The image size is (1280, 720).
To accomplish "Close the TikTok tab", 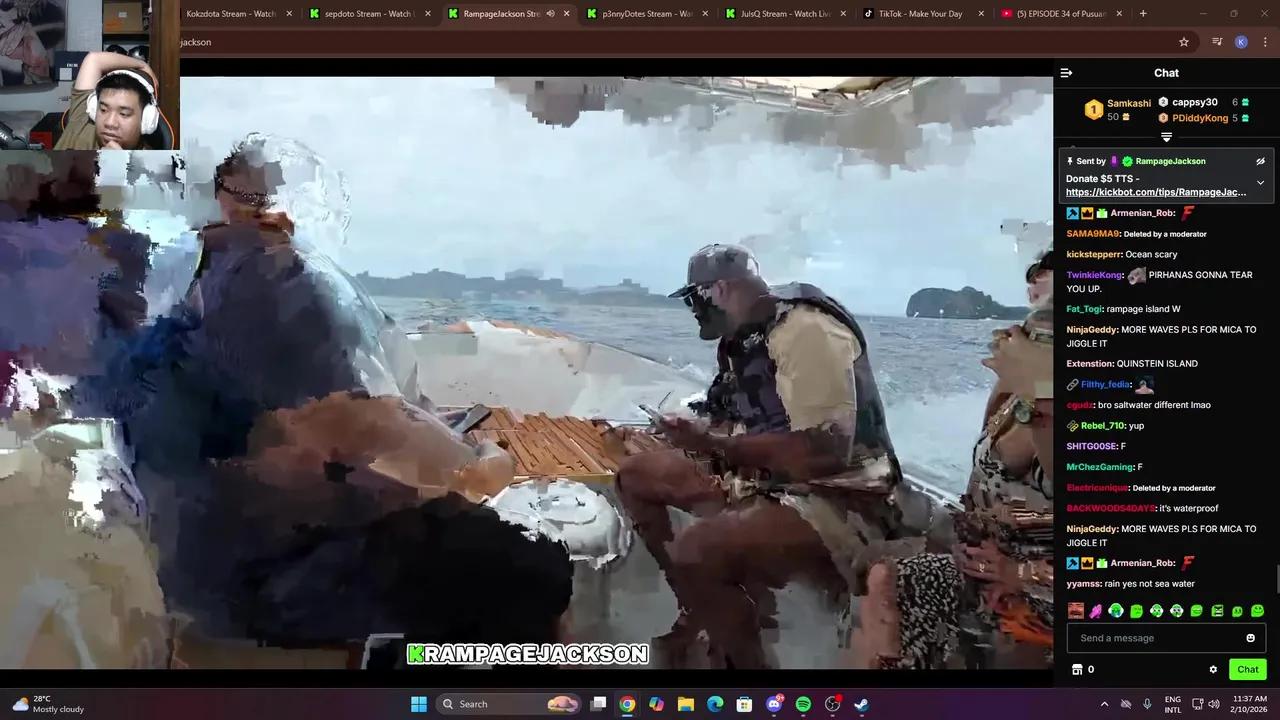I will tap(981, 14).
